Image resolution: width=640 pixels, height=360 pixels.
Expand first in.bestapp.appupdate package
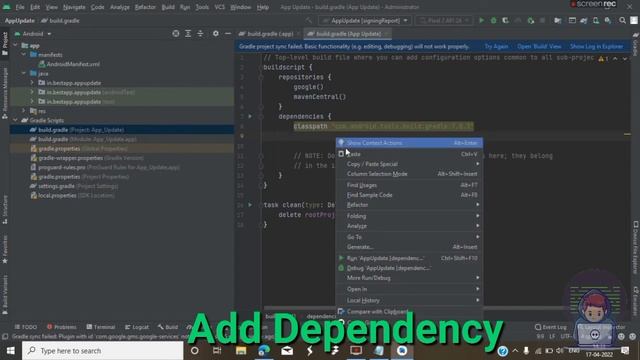[x=32, y=83]
